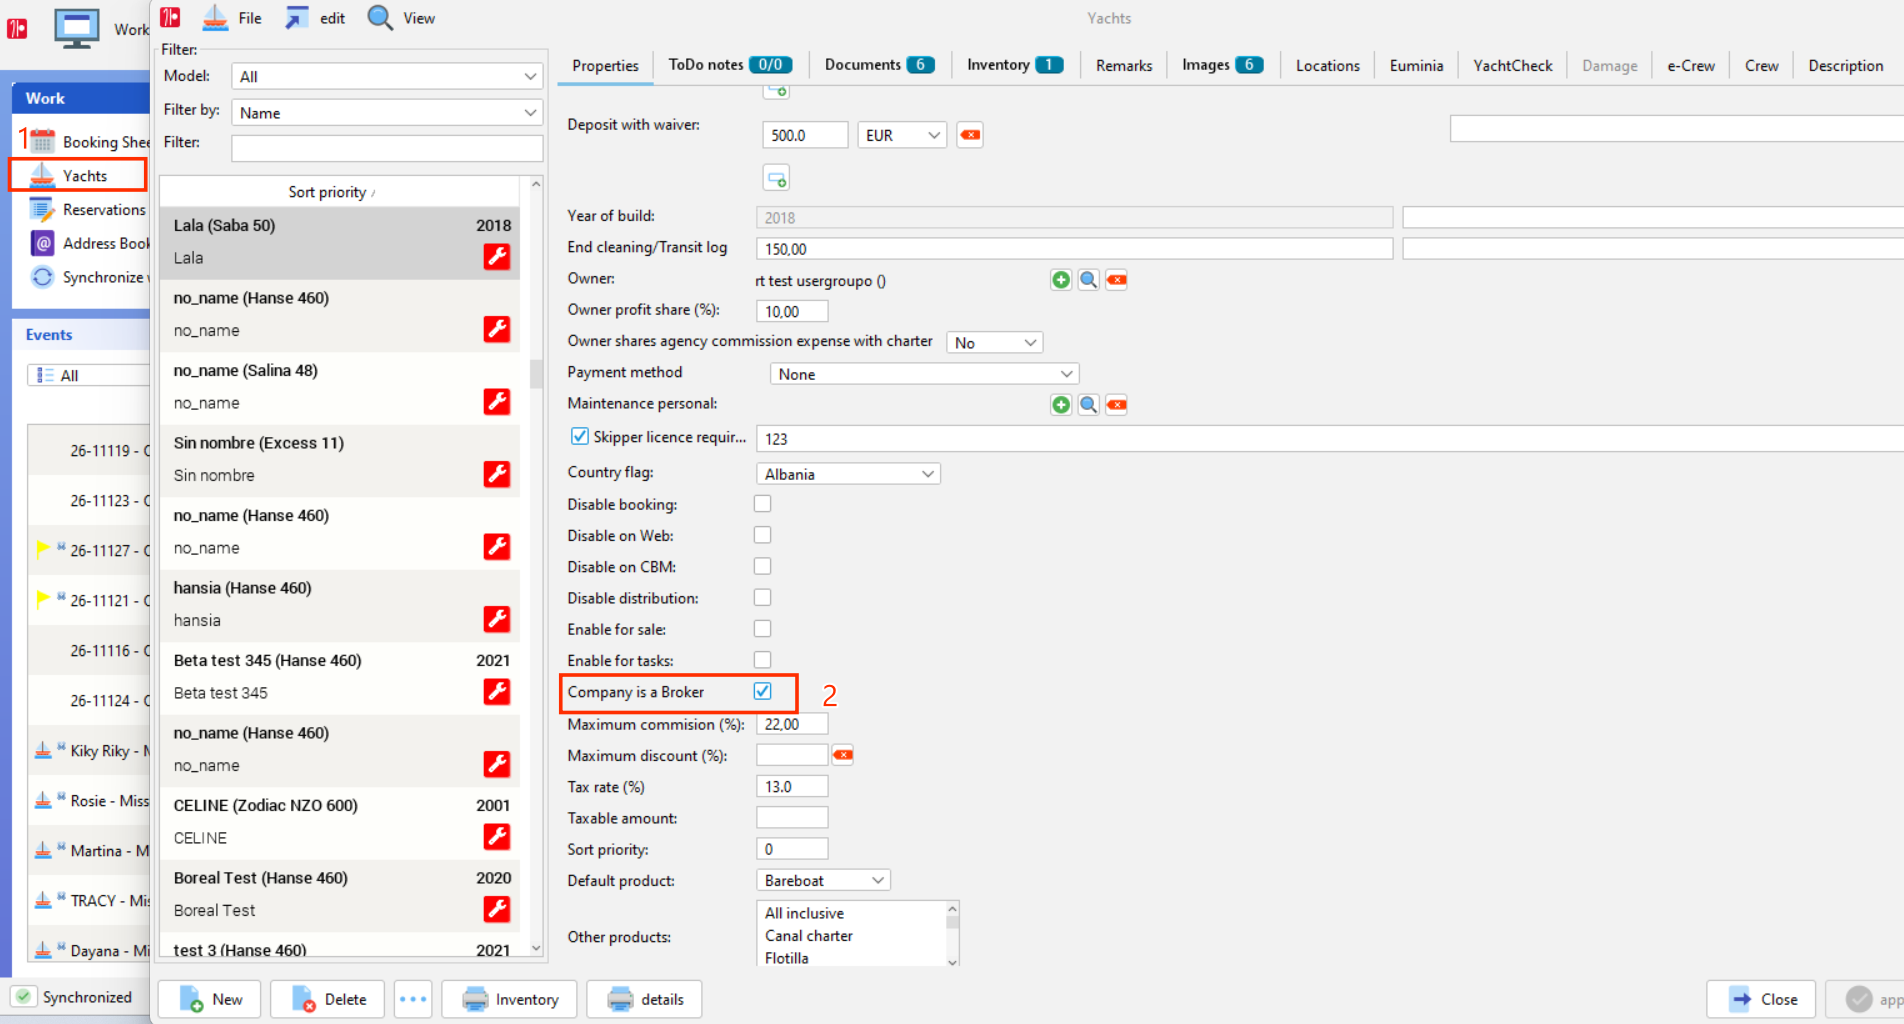Open the edit menu
This screenshot has width=1904, height=1024.
pos(315,18)
